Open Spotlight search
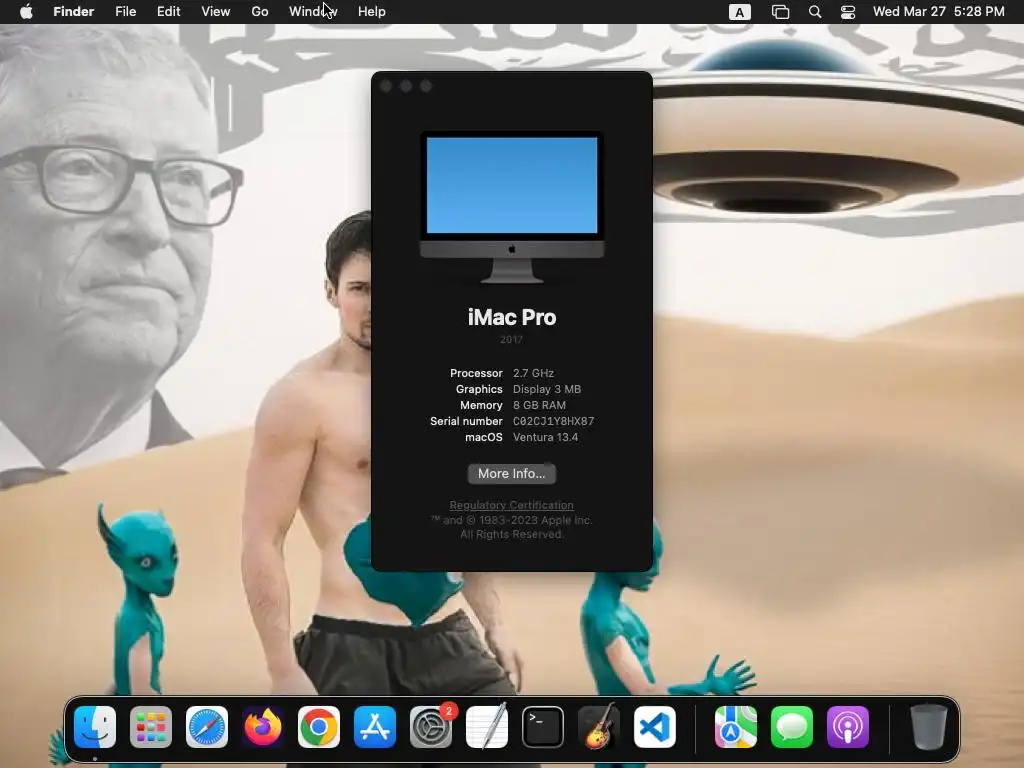 [x=815, y=12]
